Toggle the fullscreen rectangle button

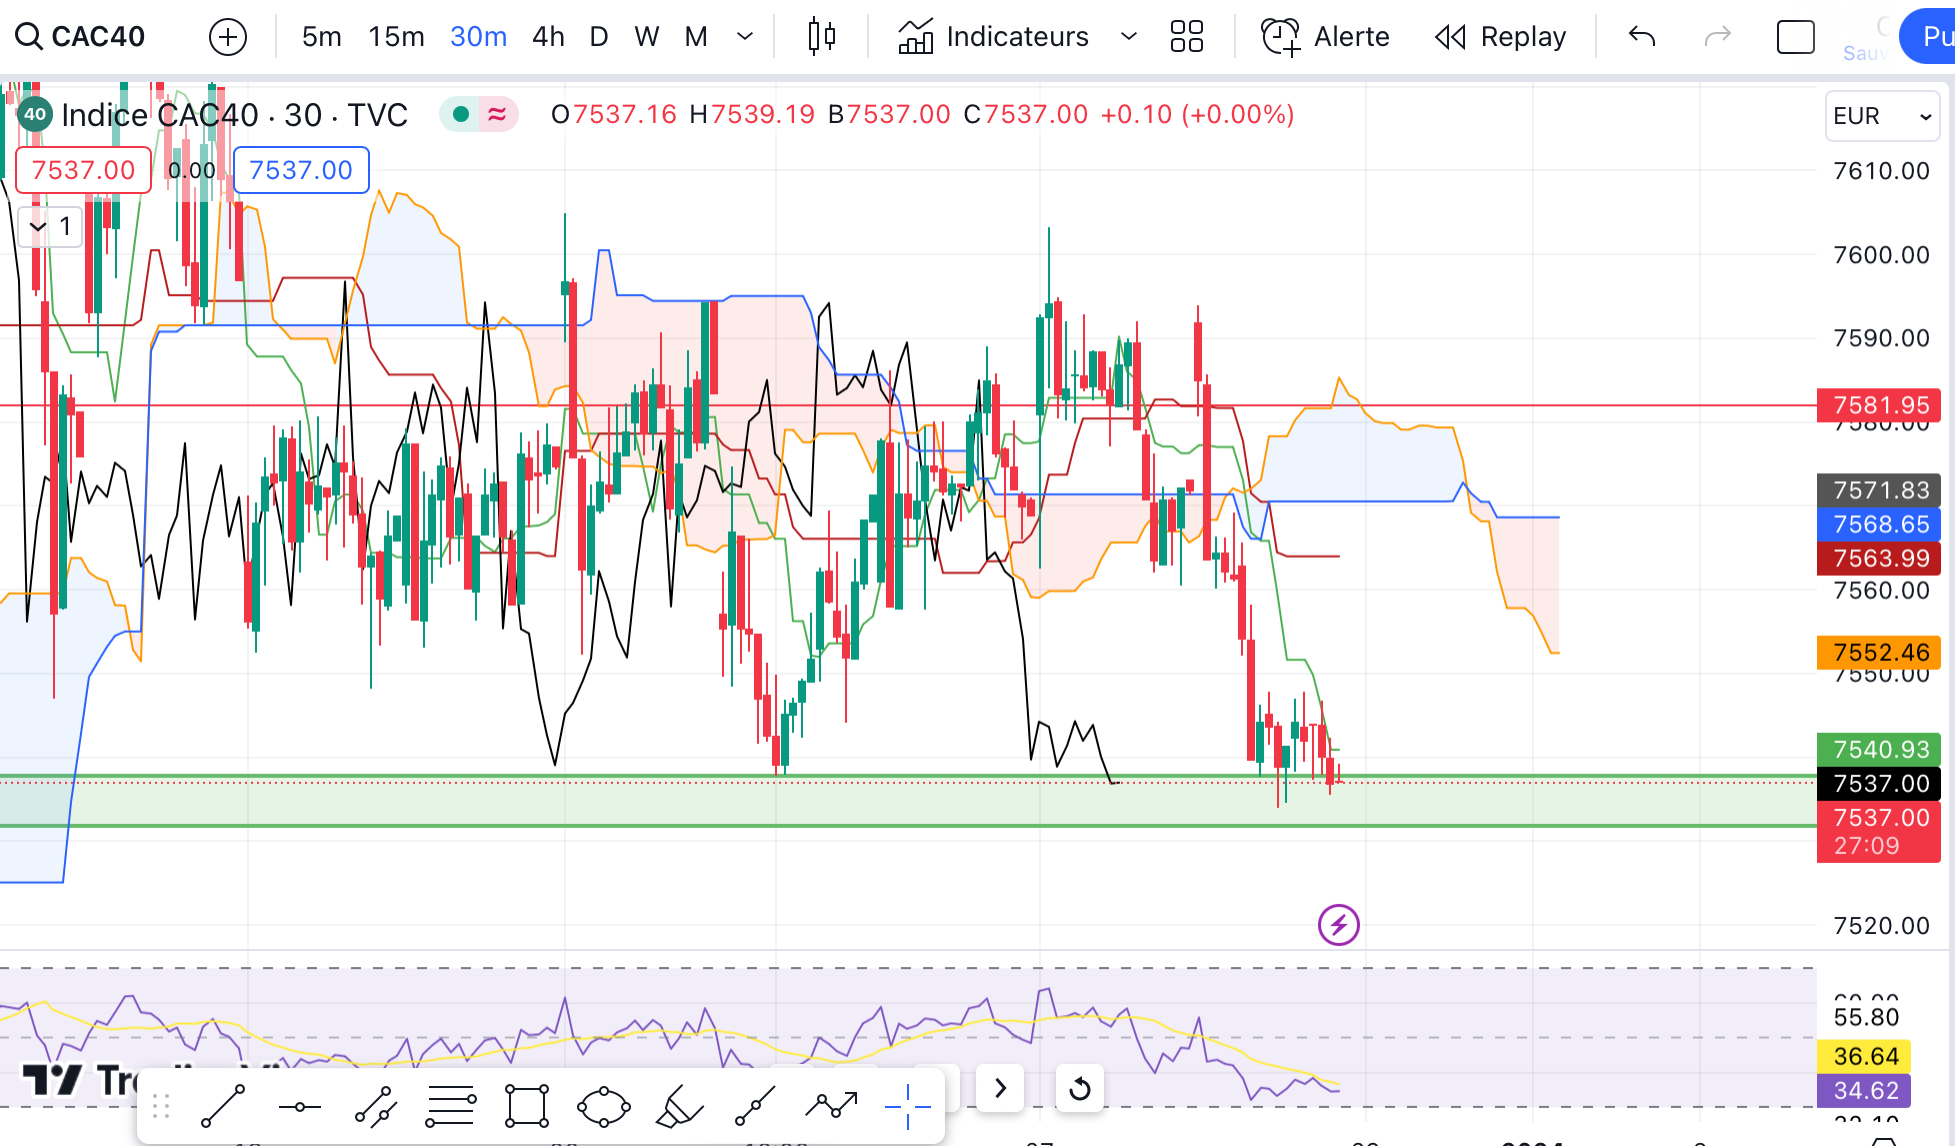[1795, 37]
